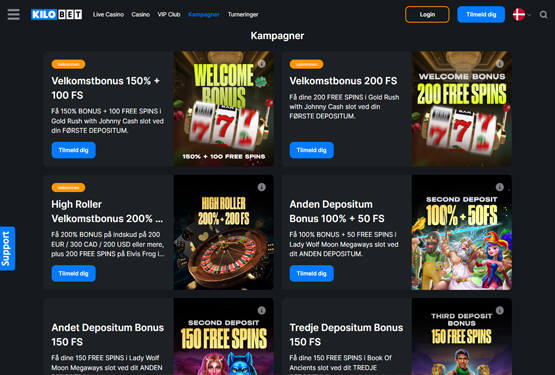Click the KILOBET logo

click(x=57, y=15)
